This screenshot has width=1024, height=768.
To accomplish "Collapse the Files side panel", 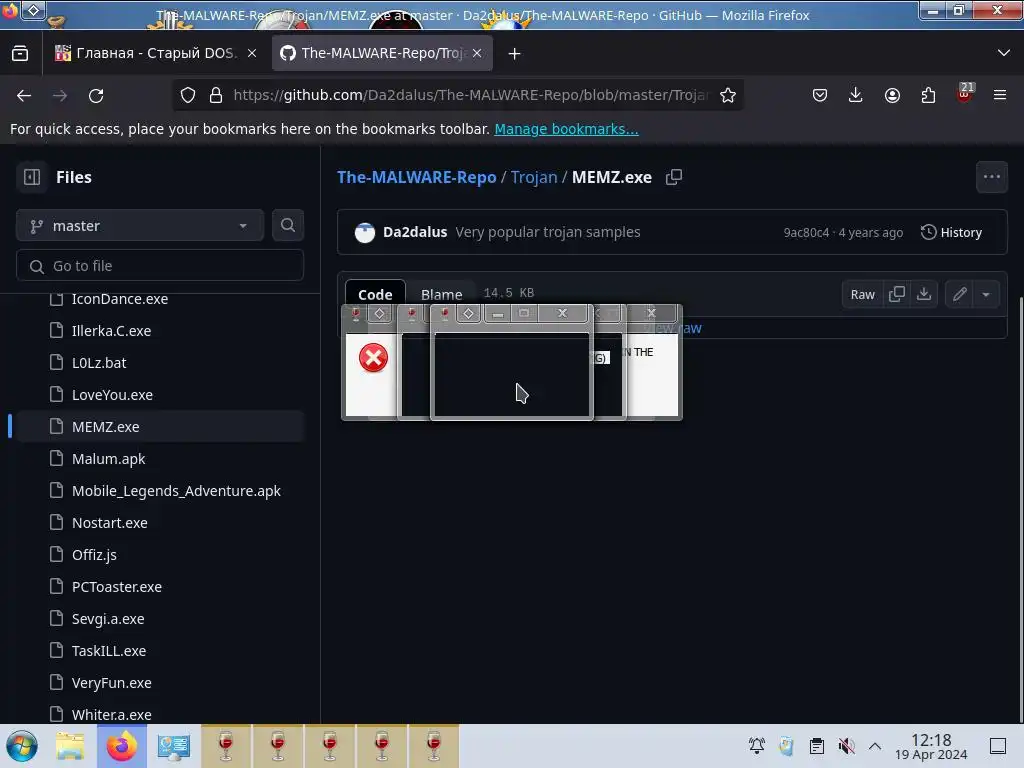I will [x=32, y=177].
